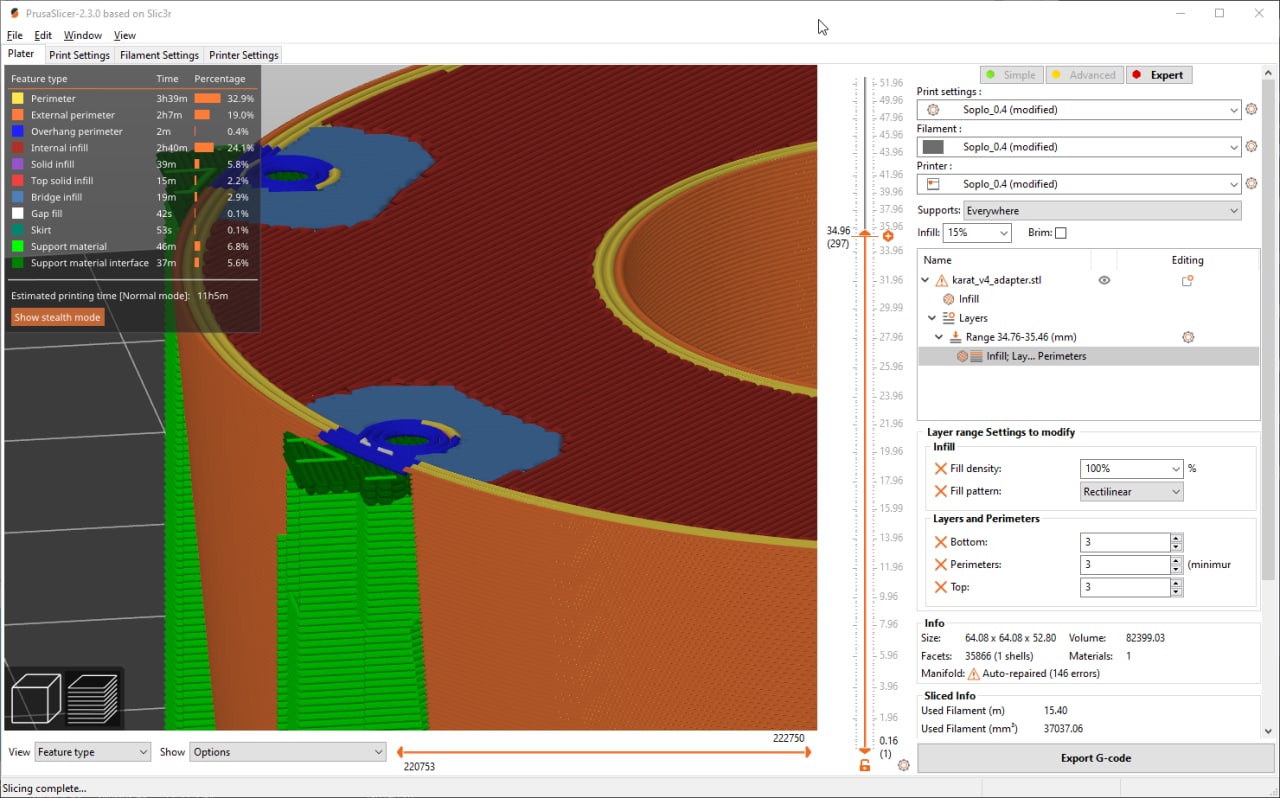
Task: Select Expert mode button
Action: pyautogui.click(x=1158, y=75)
